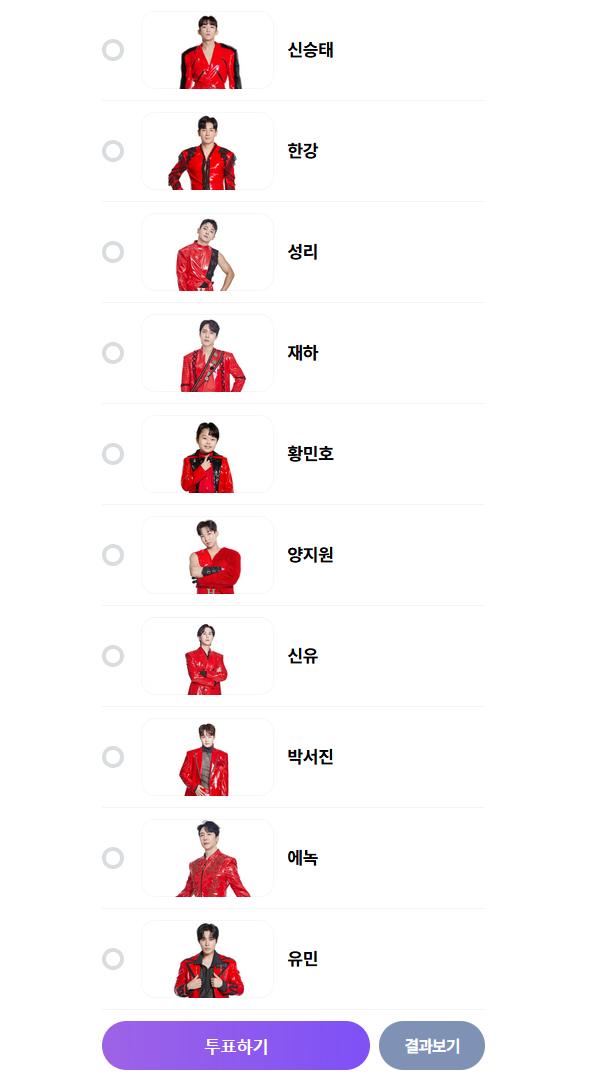Screen dimensions: 593x1075
Task: Click 박서진's contestant photo
Action: (207, 757)
